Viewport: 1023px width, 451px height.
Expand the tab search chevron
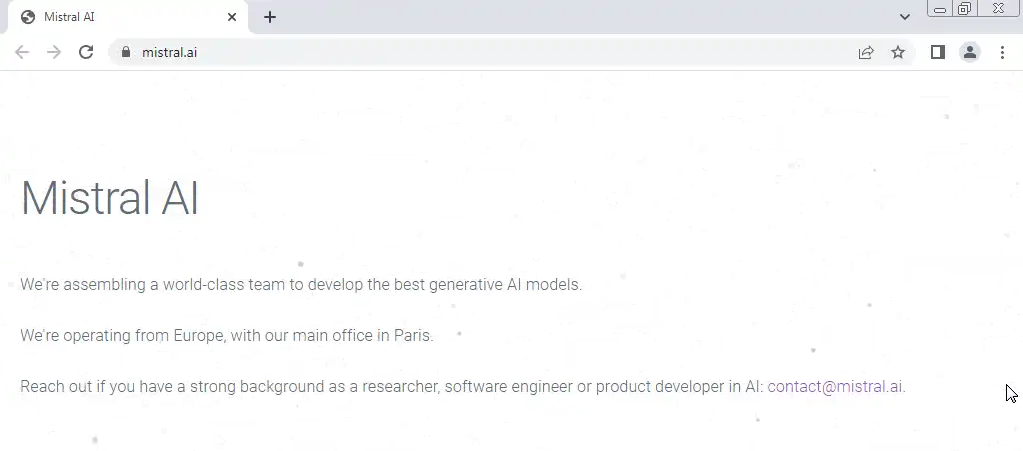(905, 17)
